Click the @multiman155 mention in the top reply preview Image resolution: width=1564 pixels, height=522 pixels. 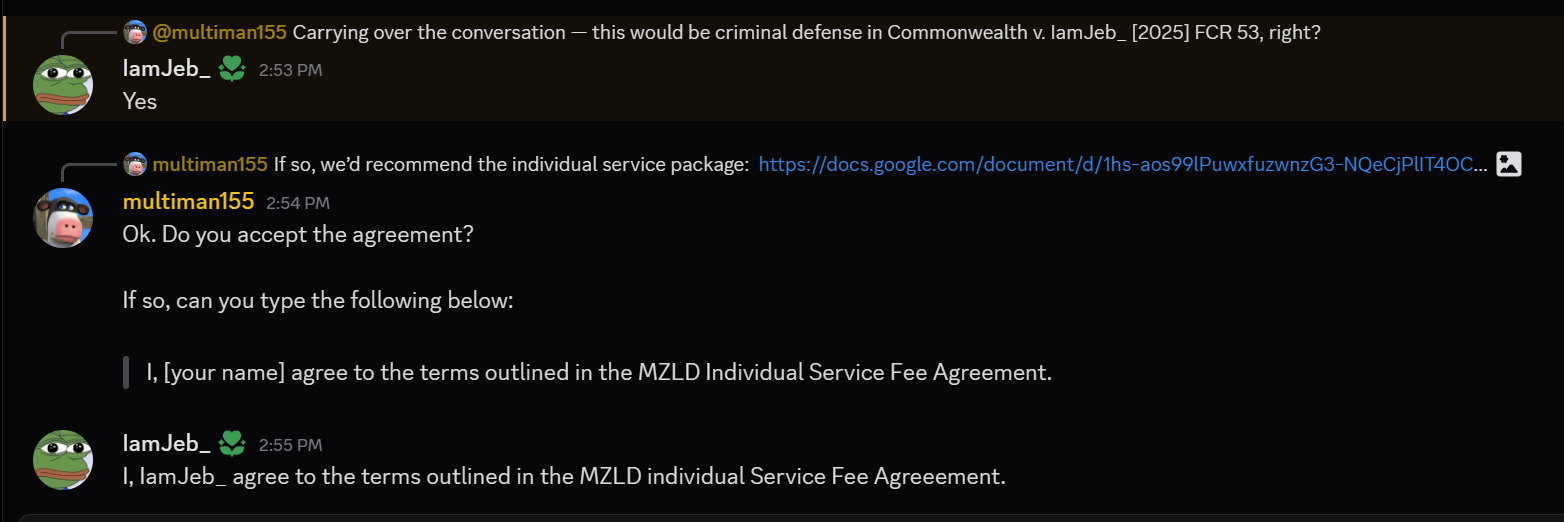219,32
